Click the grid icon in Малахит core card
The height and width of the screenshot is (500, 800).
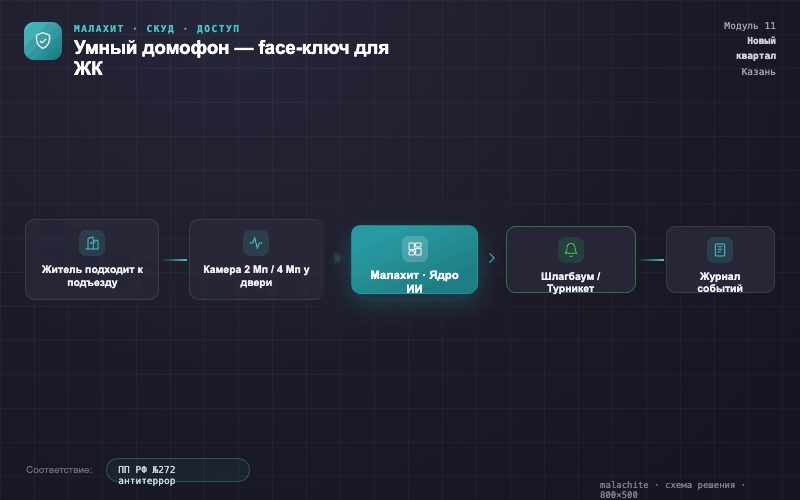[415, 249]
